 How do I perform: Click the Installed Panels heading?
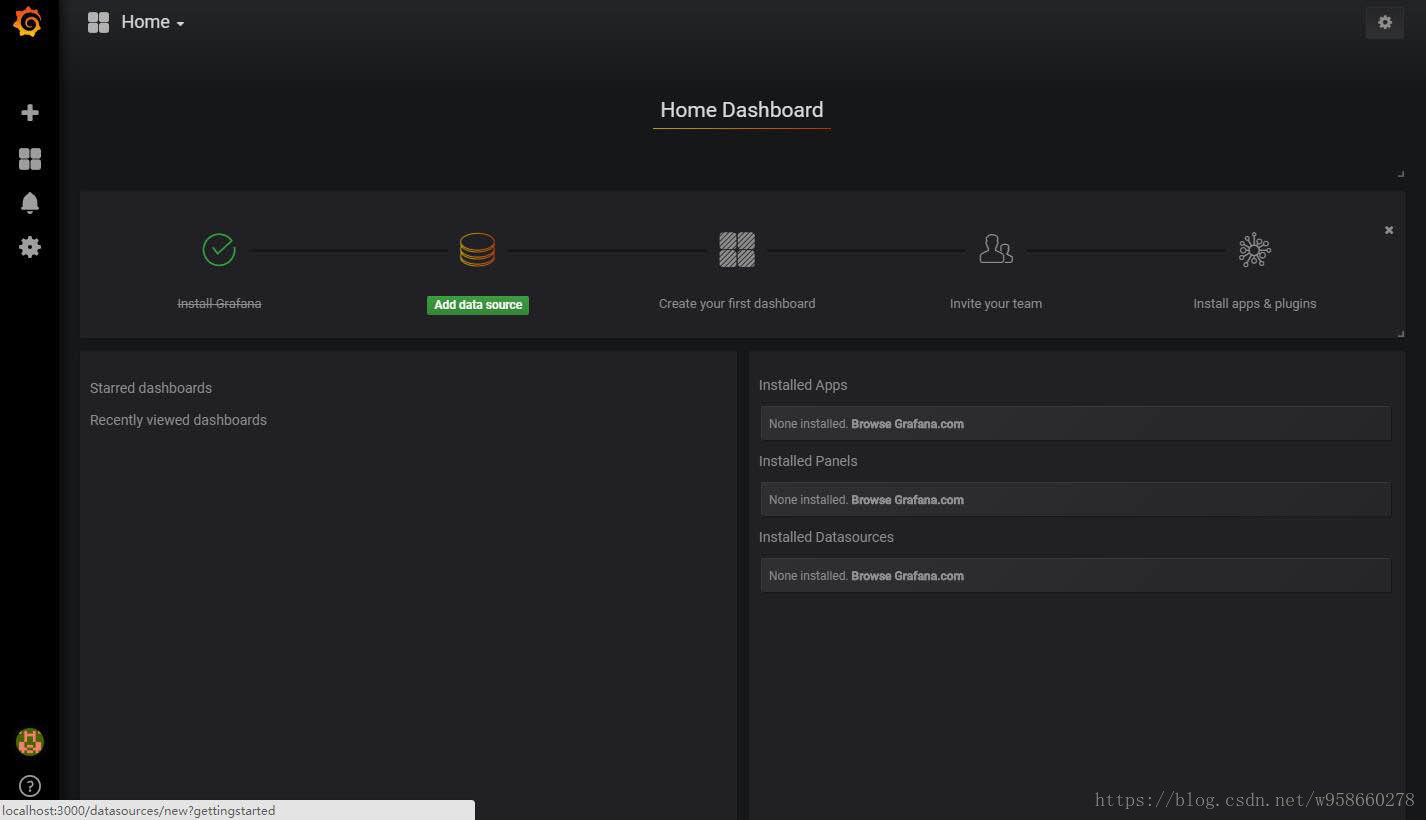click(808, 461)
